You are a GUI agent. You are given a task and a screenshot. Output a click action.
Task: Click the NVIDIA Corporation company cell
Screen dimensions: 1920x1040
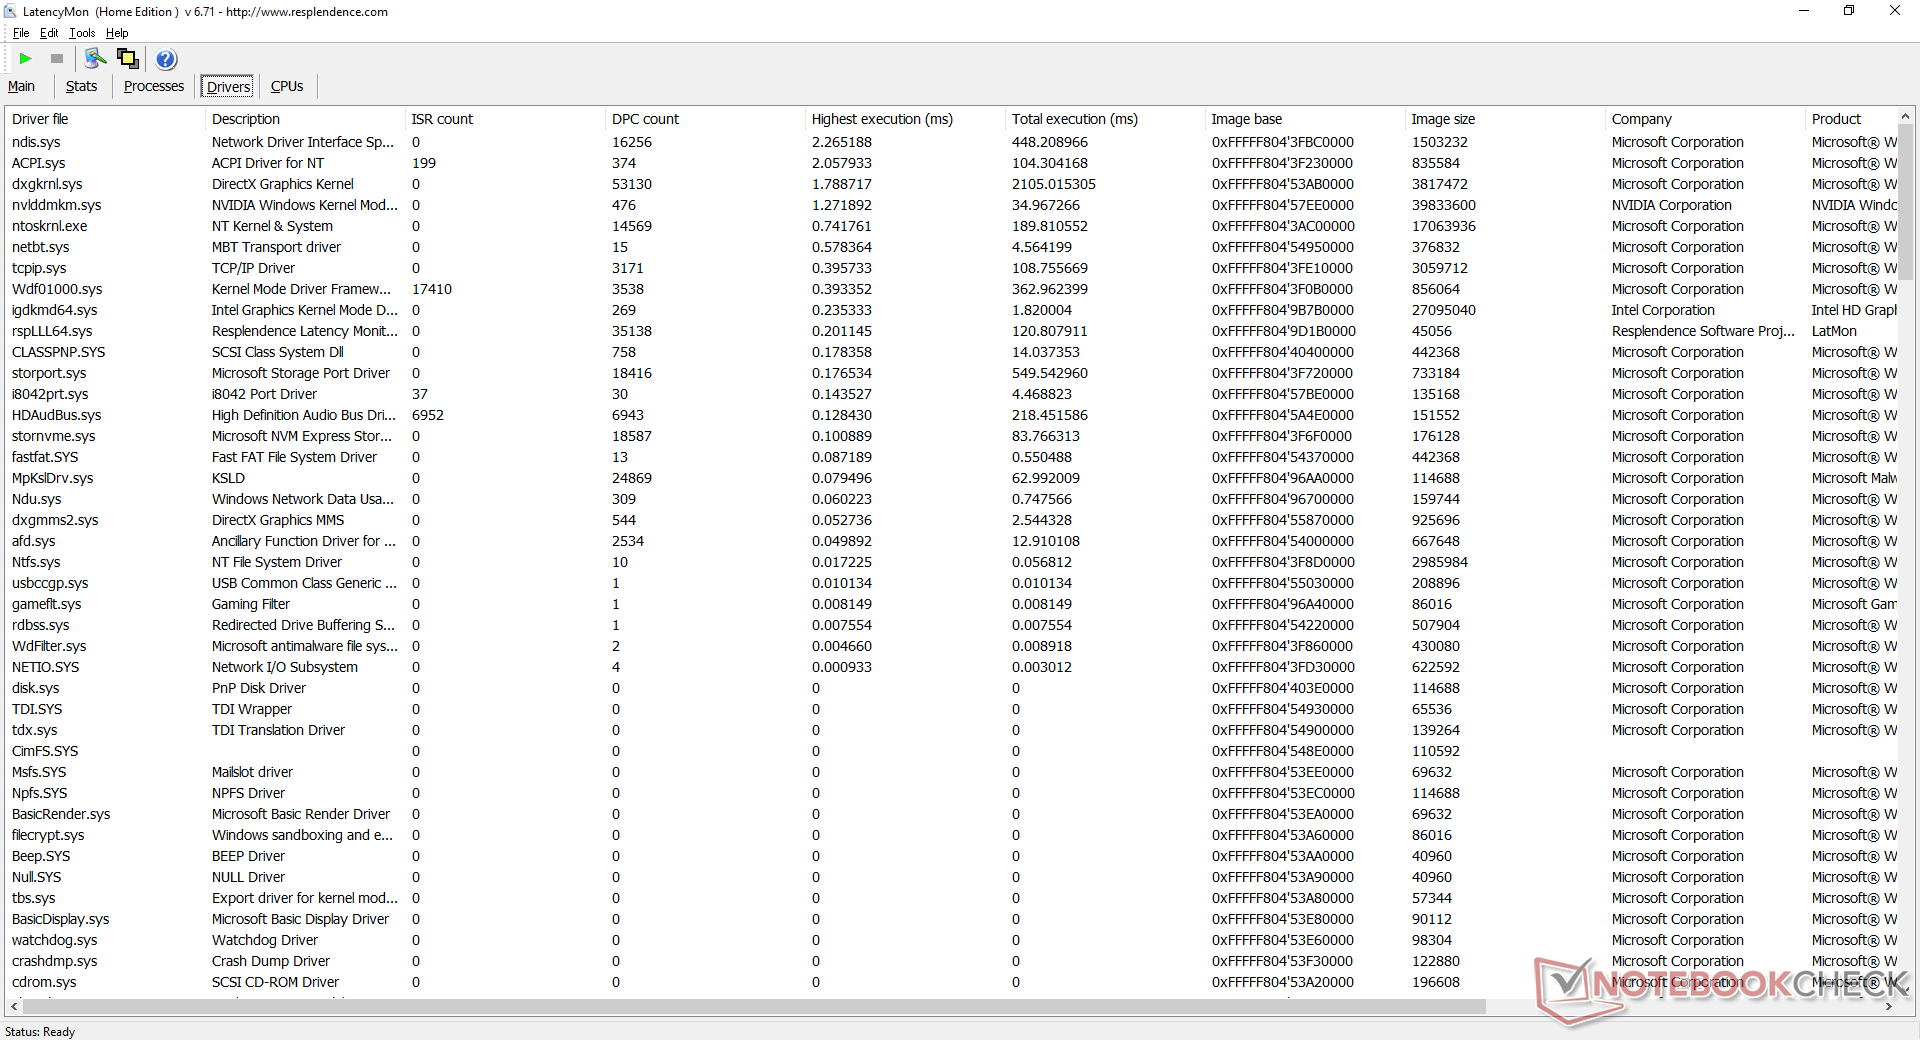pyautogui.click(x=1672, y=205)
